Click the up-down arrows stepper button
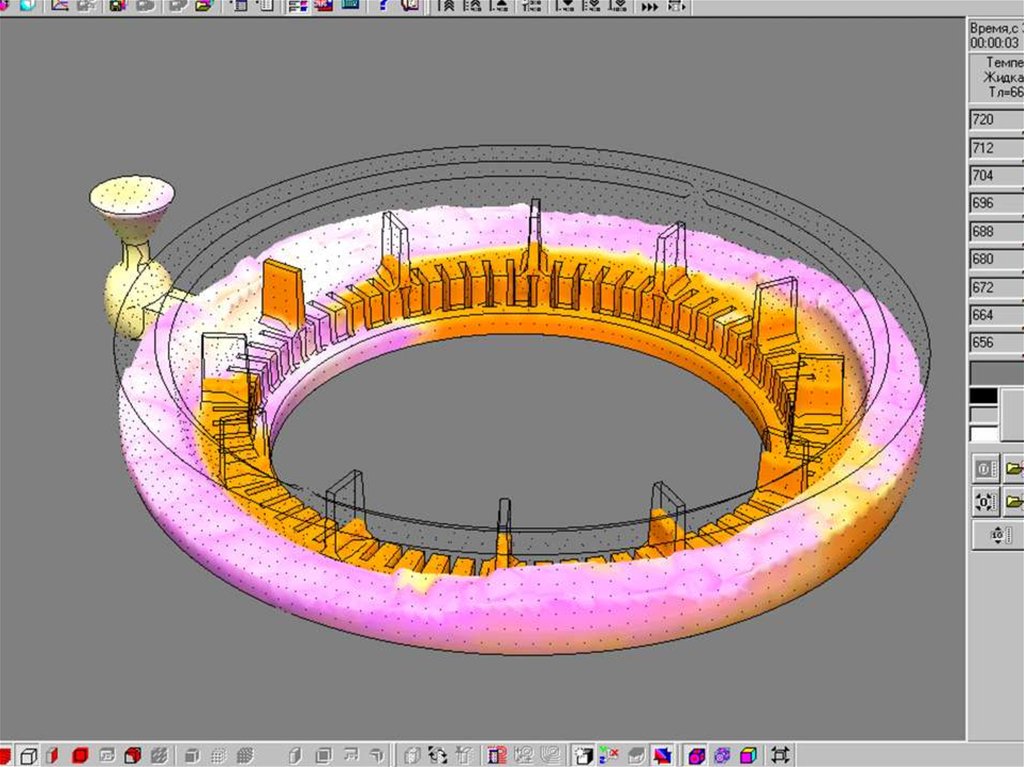The image size is (1024, 767). [998, 536]
